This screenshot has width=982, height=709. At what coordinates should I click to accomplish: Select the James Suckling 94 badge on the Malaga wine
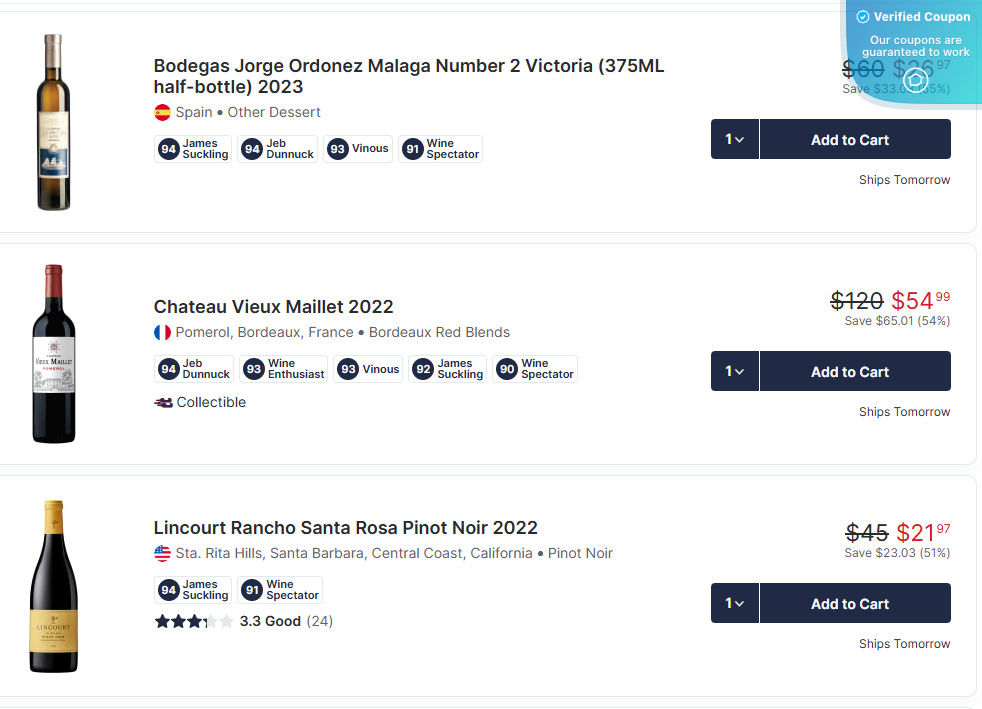tap(192, 148)
